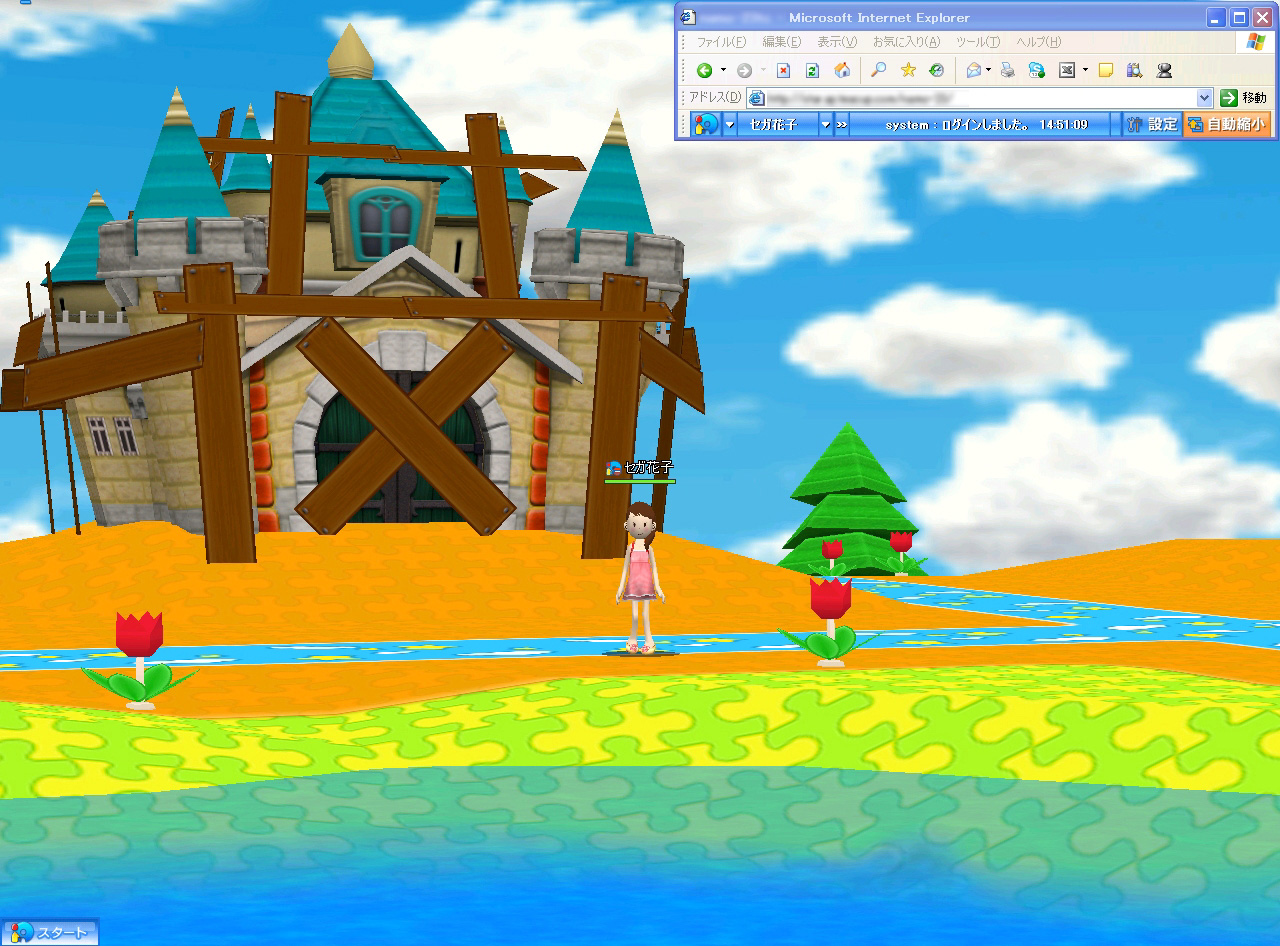The image size is (1280, 946).
Task: Open Favorites with the star icon
Action: pyautogui.click(x=908, y=70)
